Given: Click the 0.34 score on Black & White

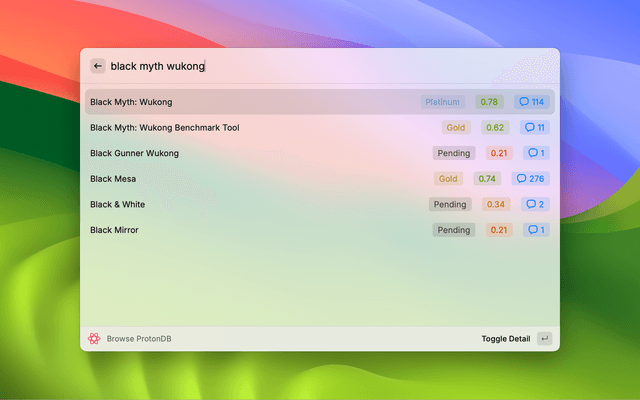Looking at the screenshot, I should coord(497,204).
